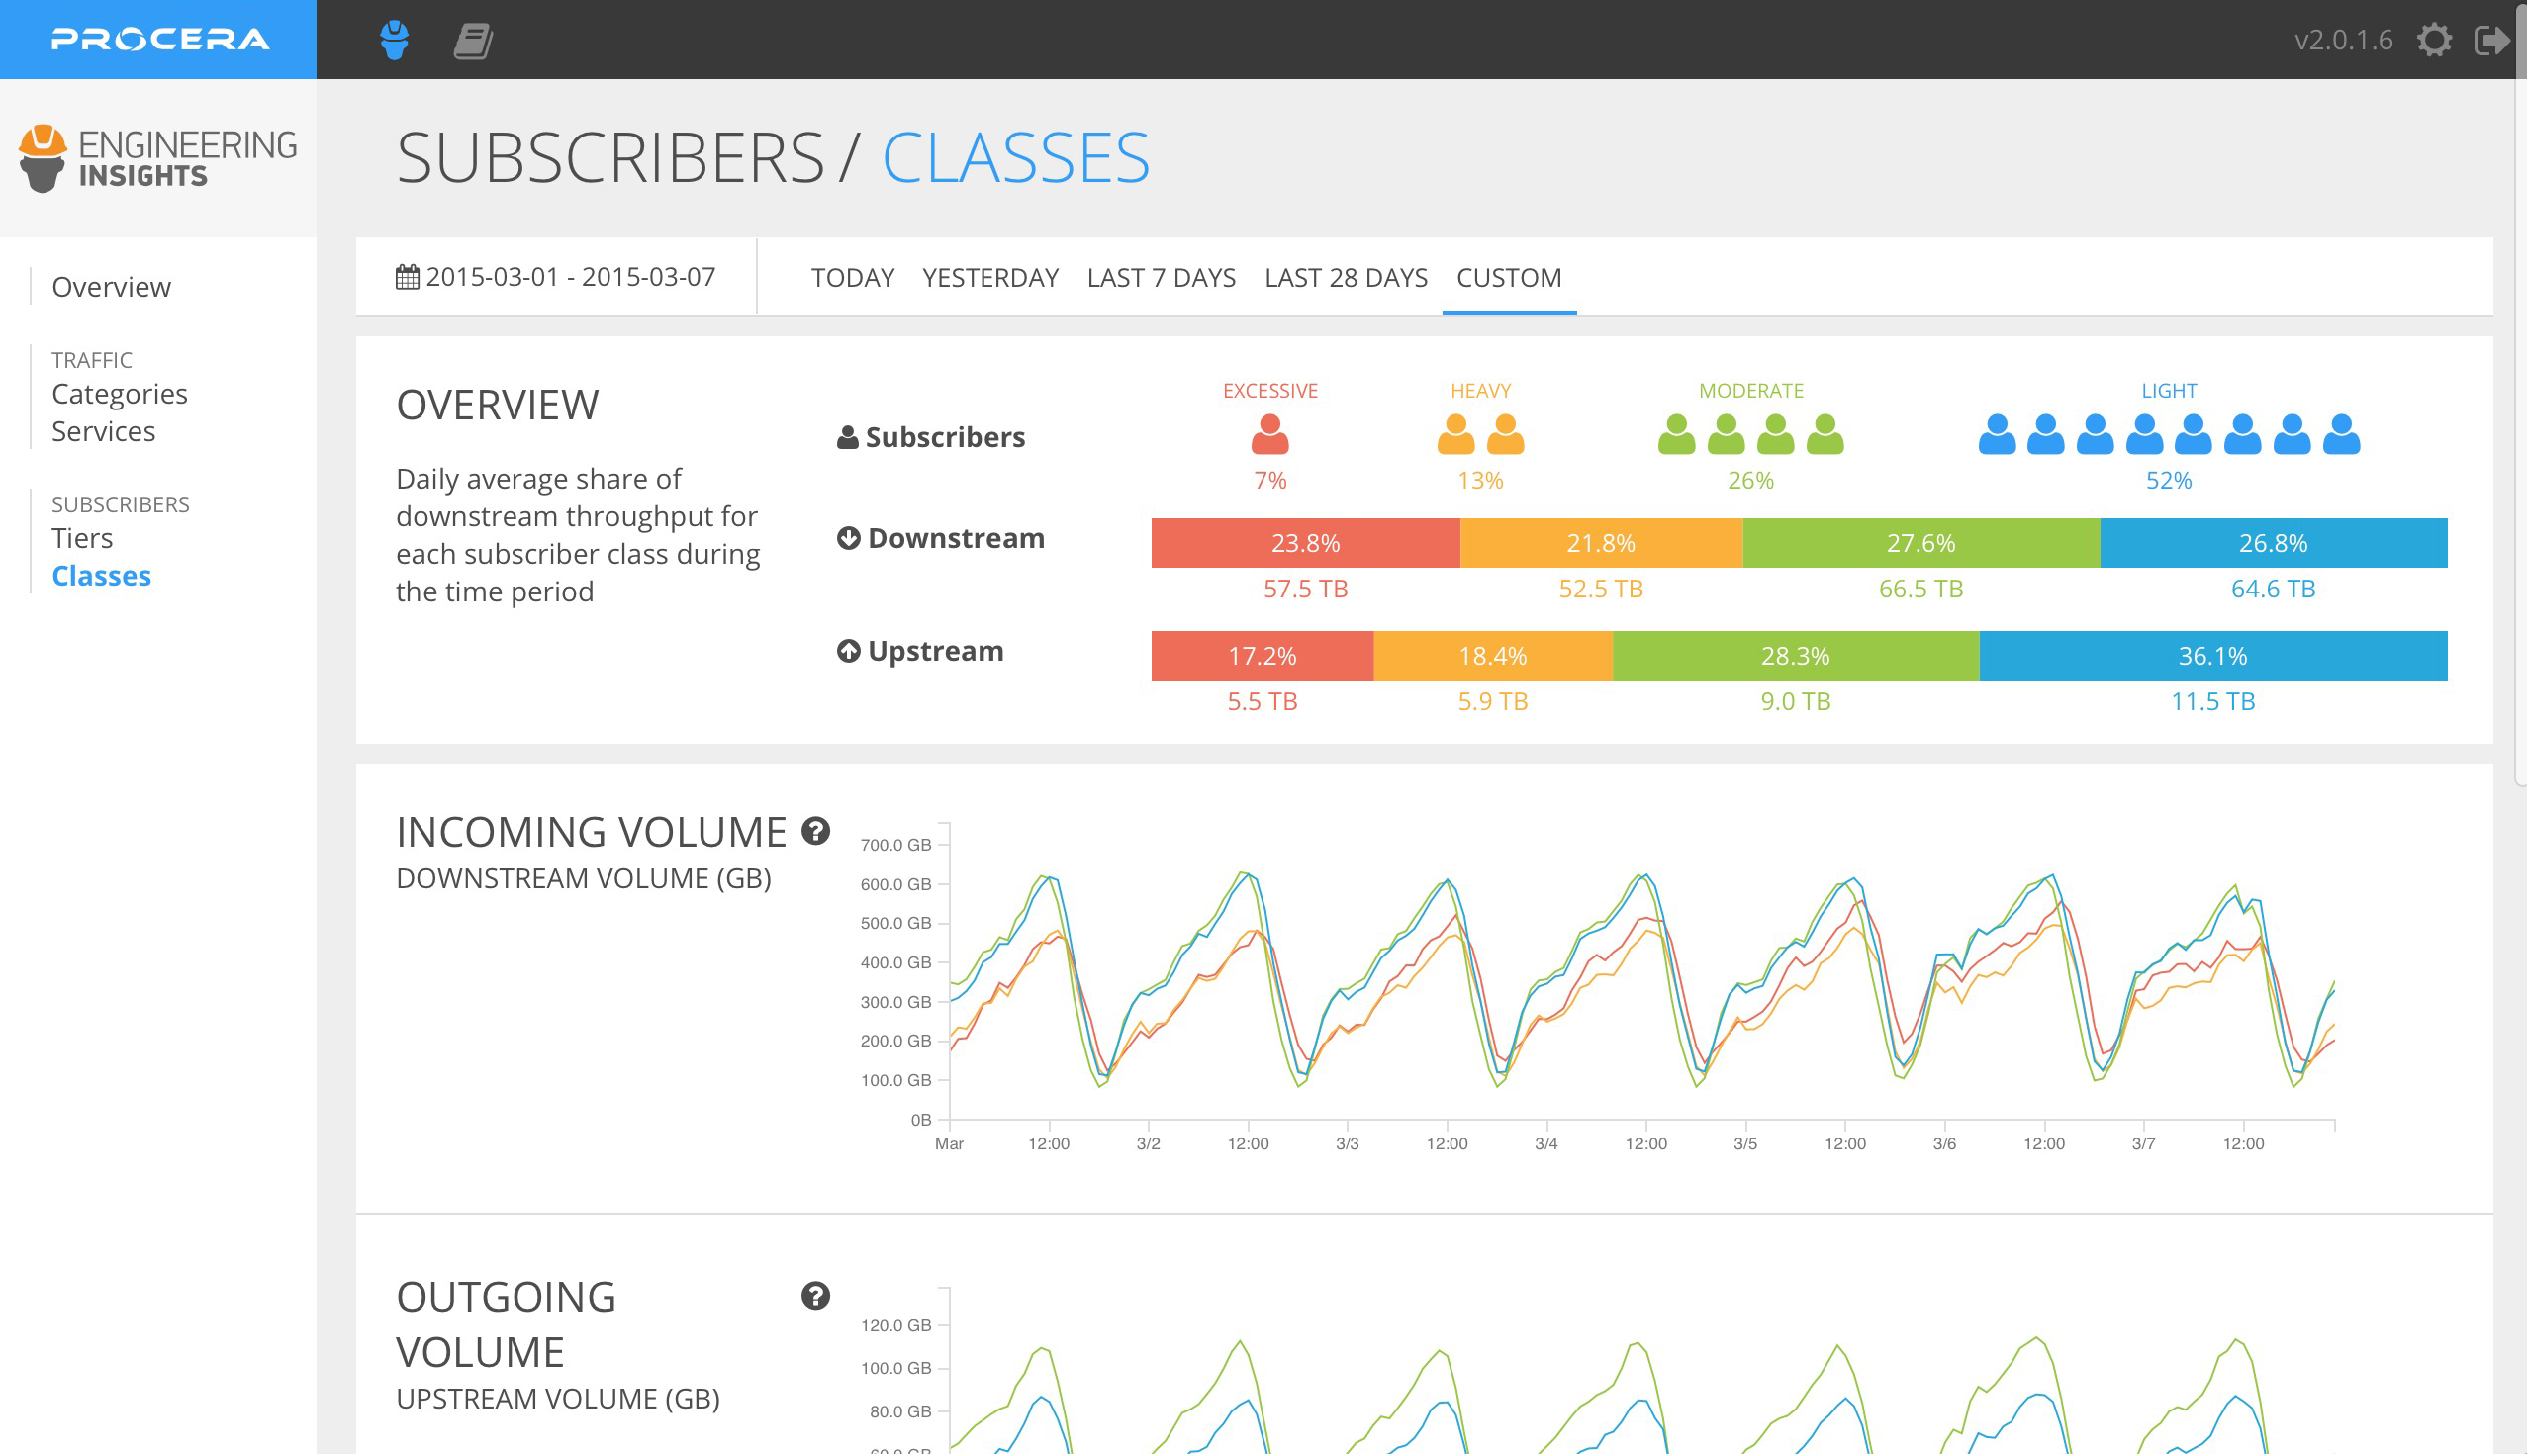Open the Overview sidebar link
Image resolution: width=2527 pixels, height=1456 pixels.
(111, 287)
